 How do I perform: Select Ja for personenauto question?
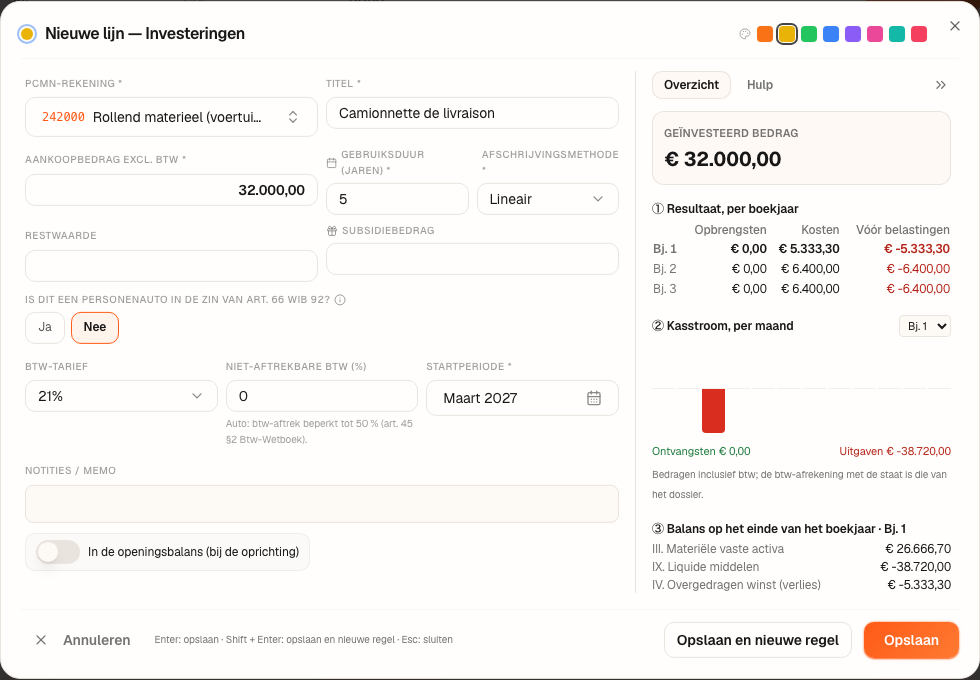click(45, 328)
